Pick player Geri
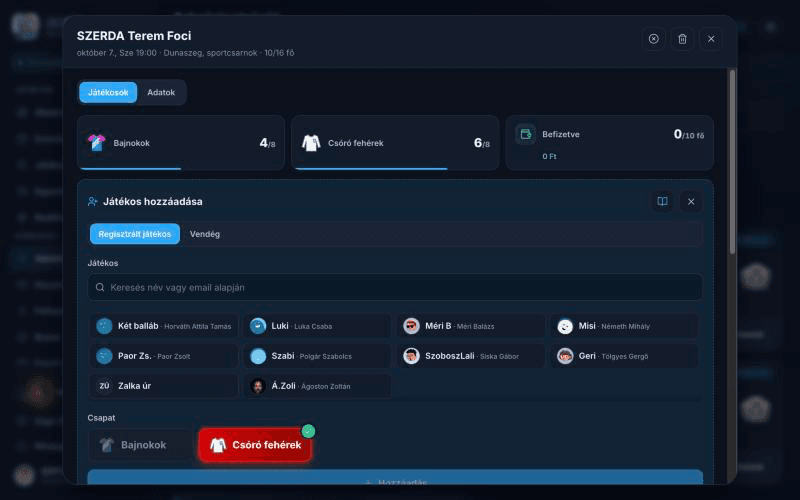Viewport: 800px width, 500px height. [x=624, y=356]
